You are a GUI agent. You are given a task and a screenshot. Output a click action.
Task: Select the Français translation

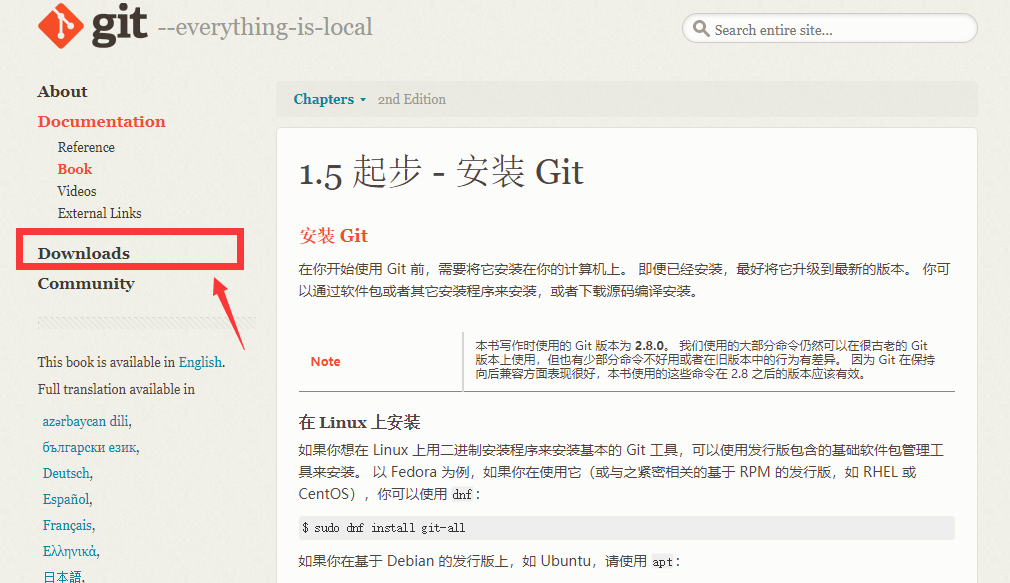tap(69, 525)
